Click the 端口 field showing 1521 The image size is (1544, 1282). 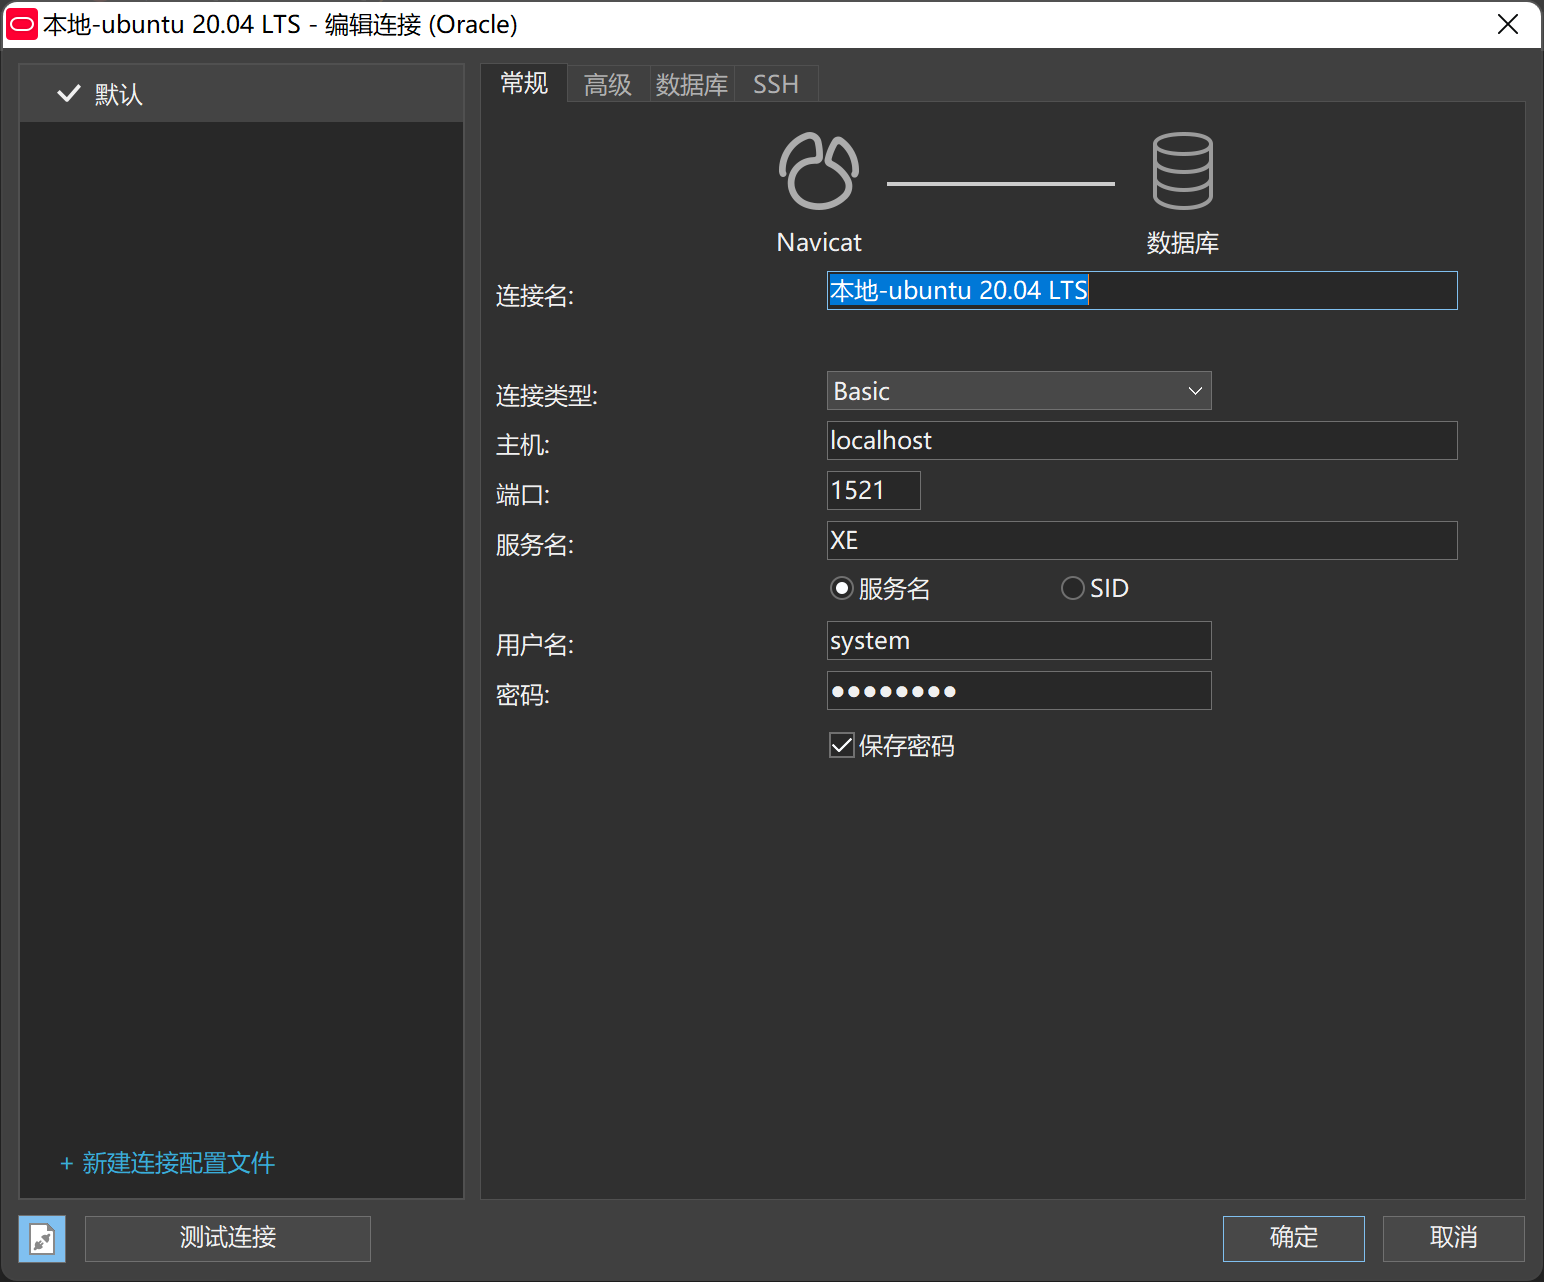(x=872, y=490)
